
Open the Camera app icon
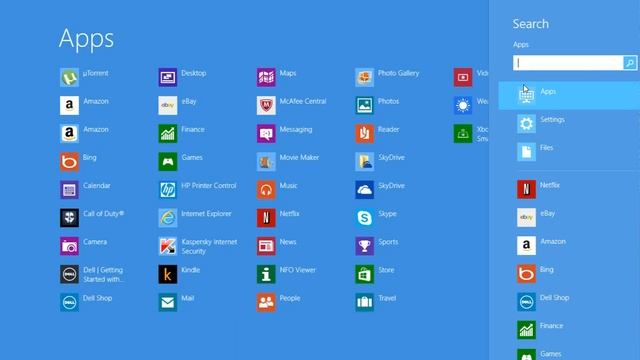click(x=69, y=246)
